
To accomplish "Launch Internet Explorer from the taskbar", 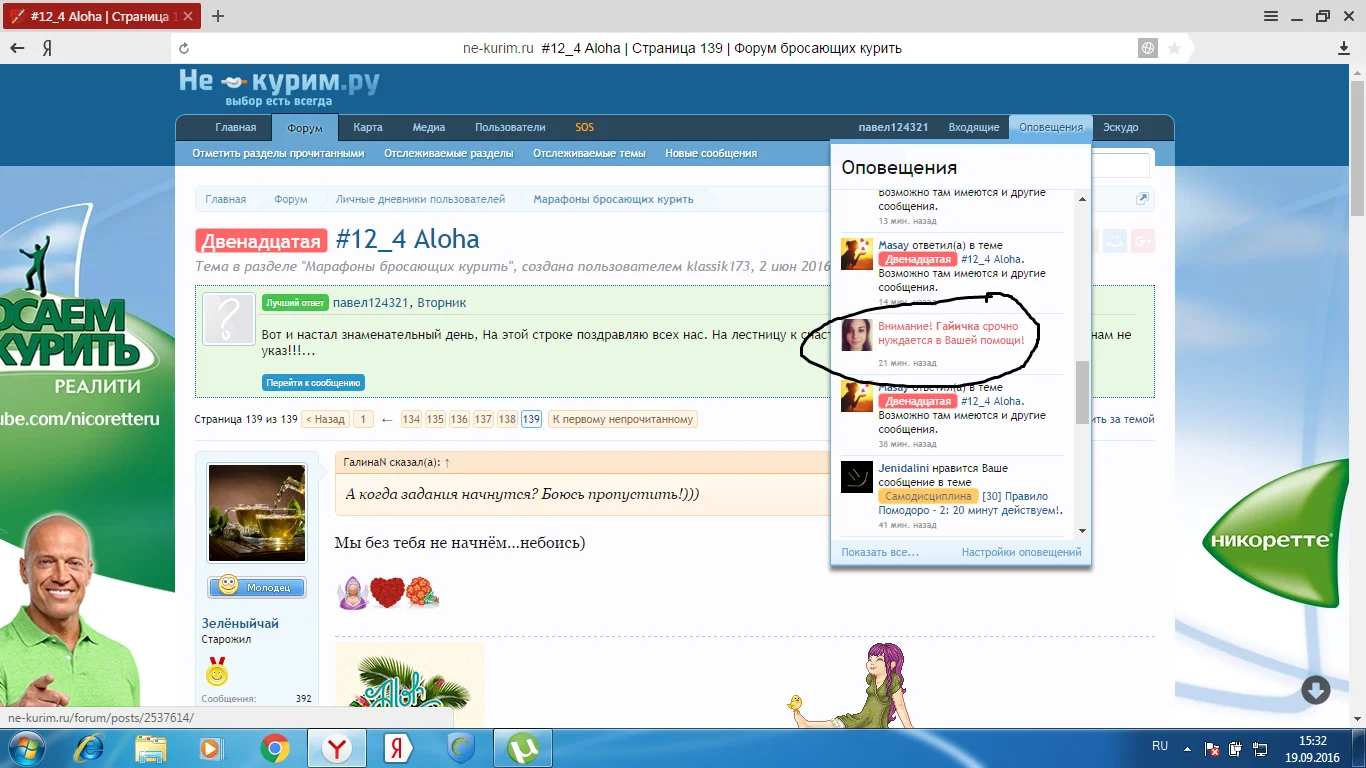I will 89,748.
